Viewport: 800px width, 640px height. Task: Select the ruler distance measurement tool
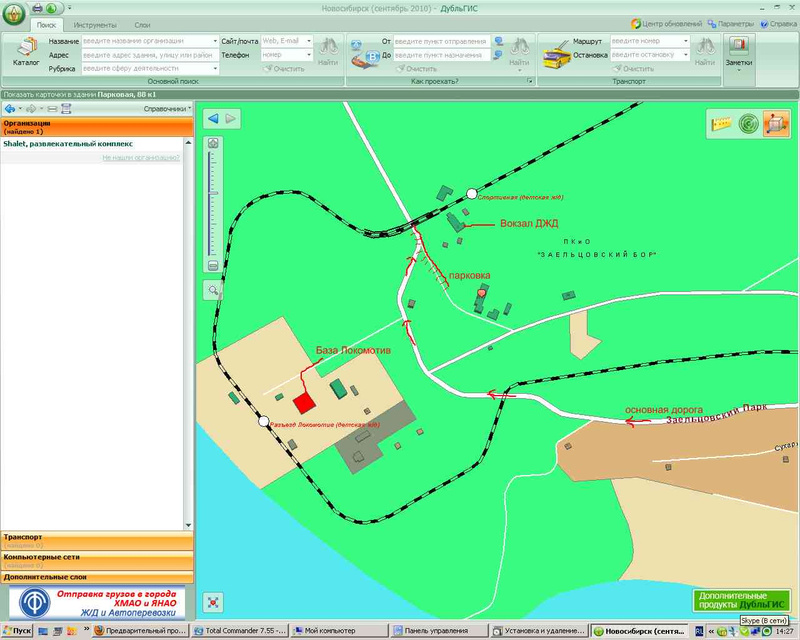tap(721, 124)
